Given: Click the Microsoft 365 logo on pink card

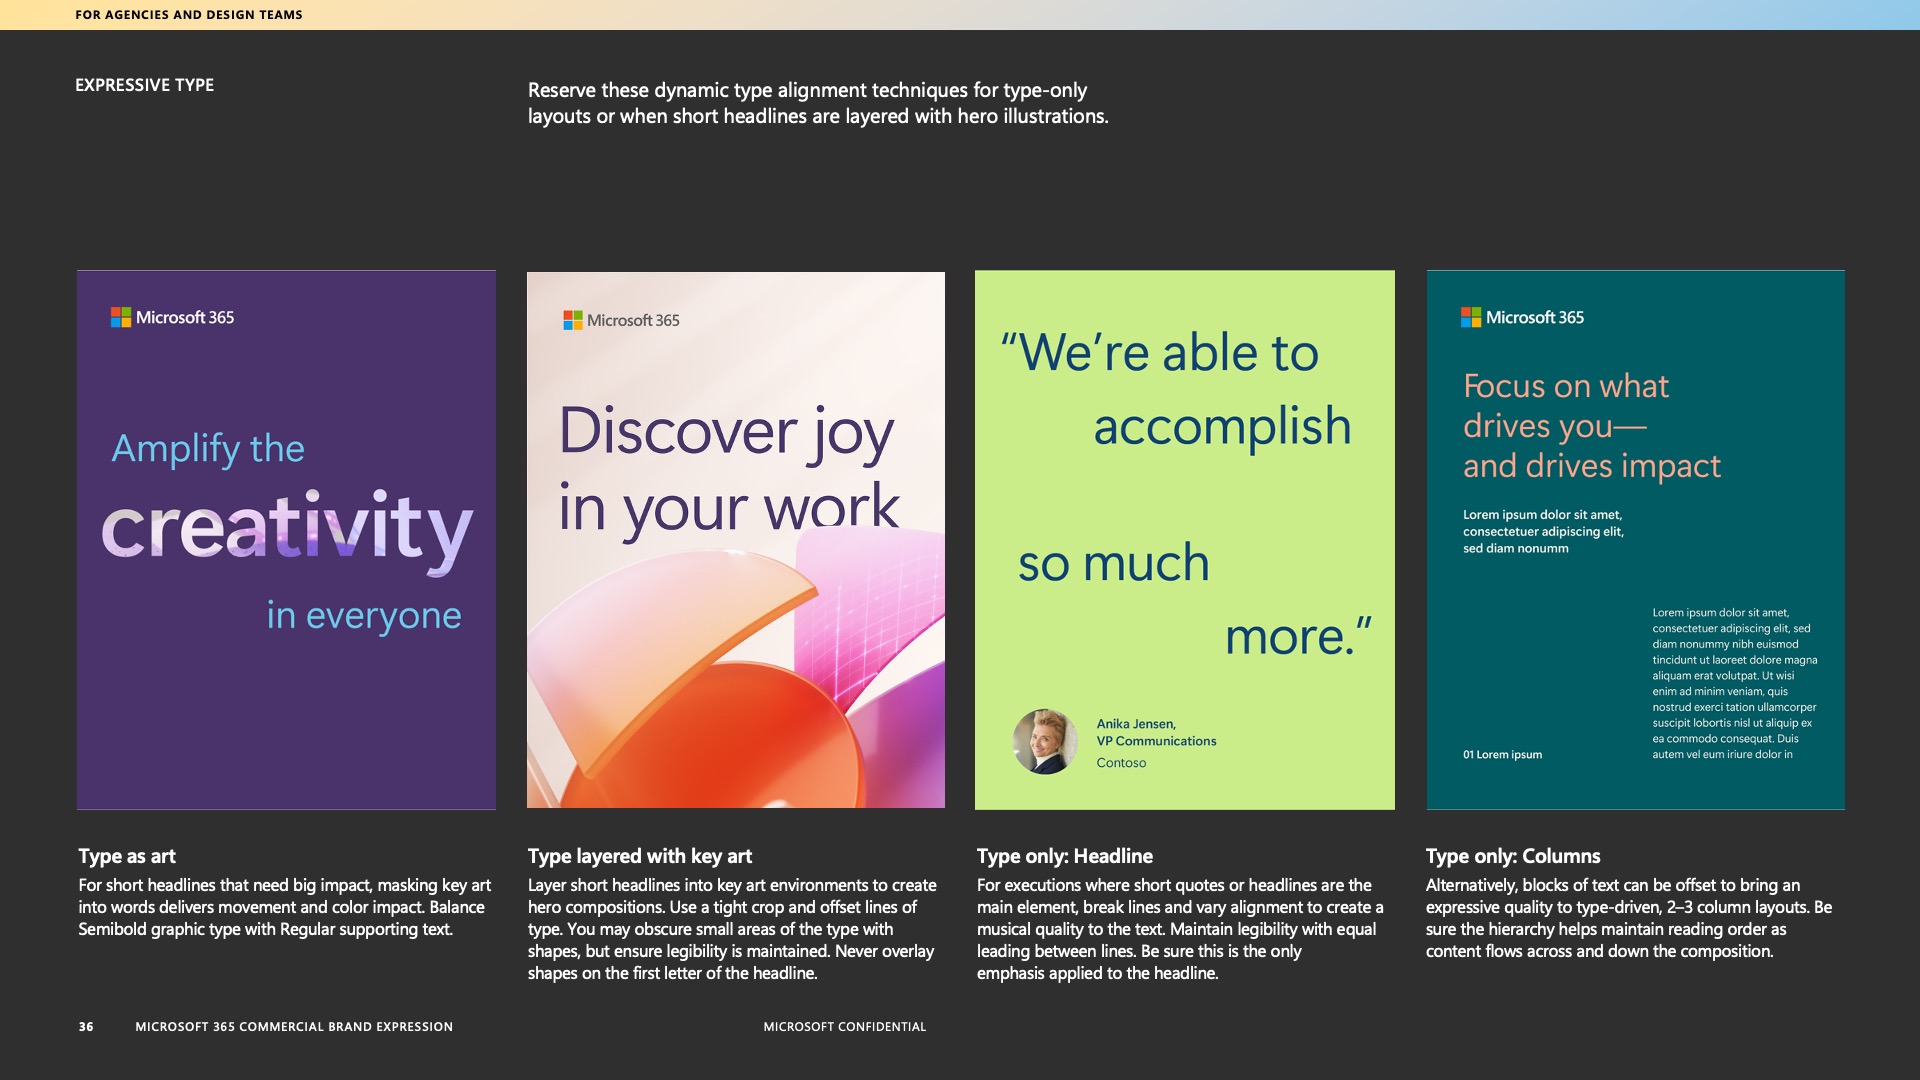Looking at the screenshot, I should point(621,320).
